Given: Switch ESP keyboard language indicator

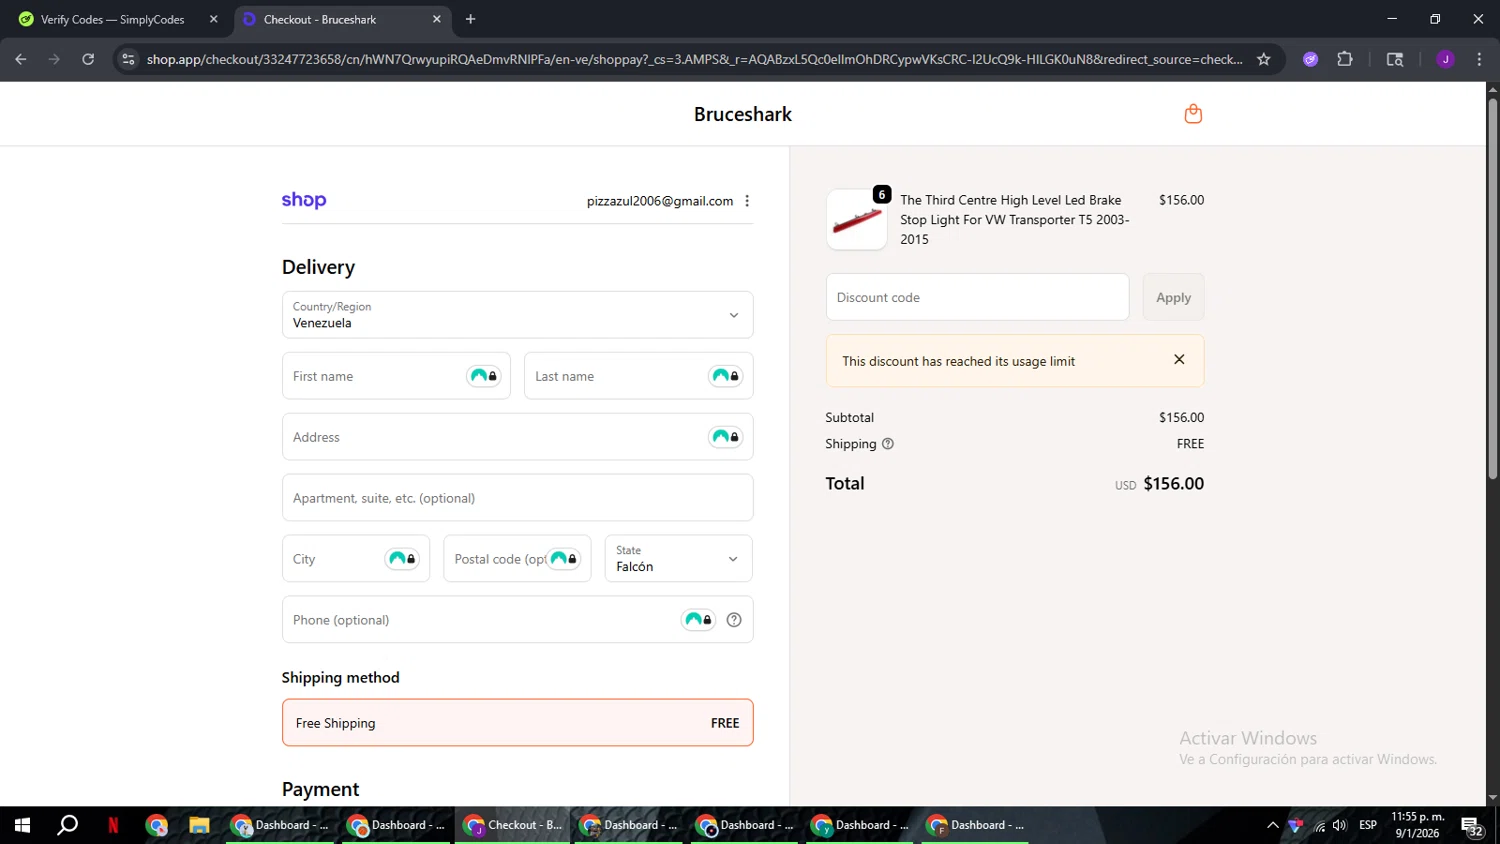Looking at the screenshot, I should click(1368, 825).
